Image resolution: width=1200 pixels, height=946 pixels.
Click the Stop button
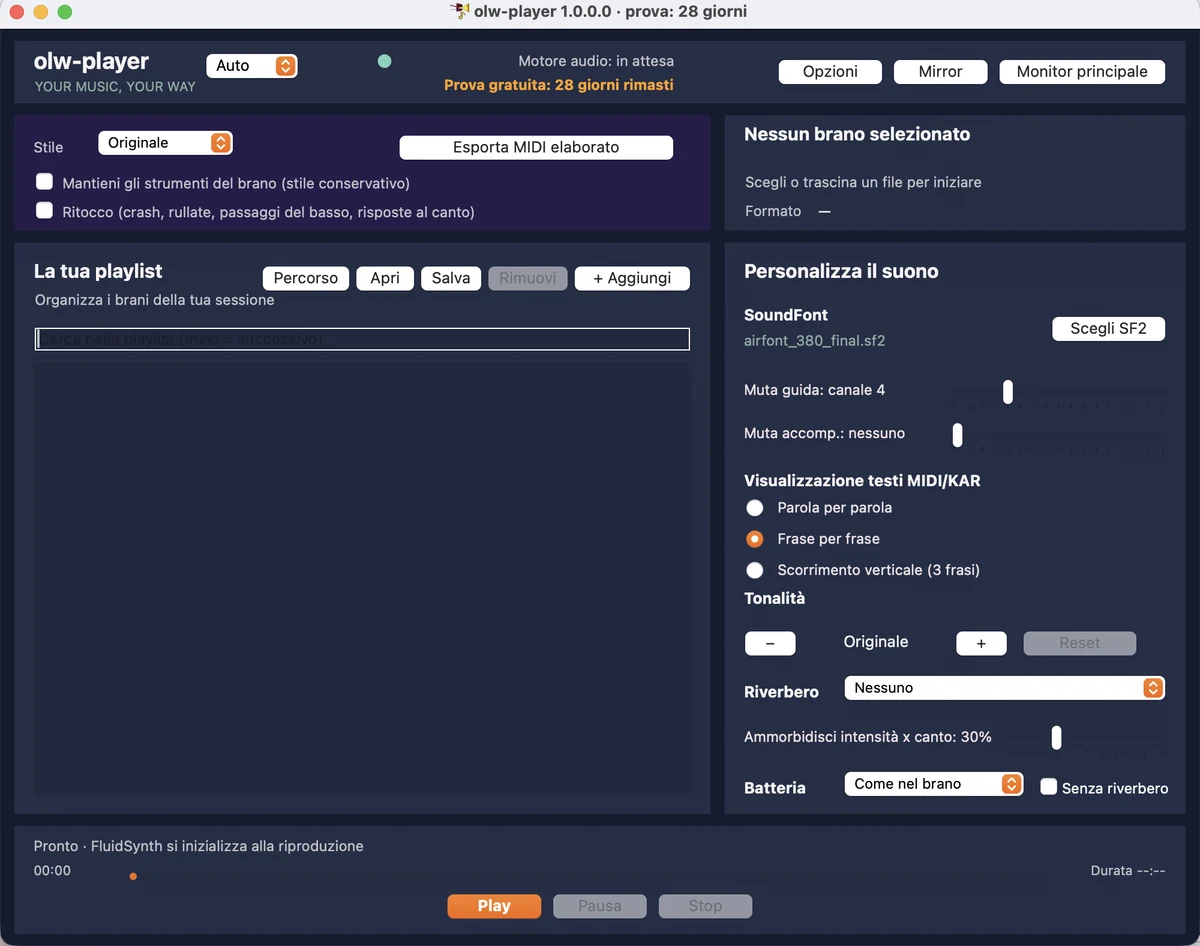[705, 906]
